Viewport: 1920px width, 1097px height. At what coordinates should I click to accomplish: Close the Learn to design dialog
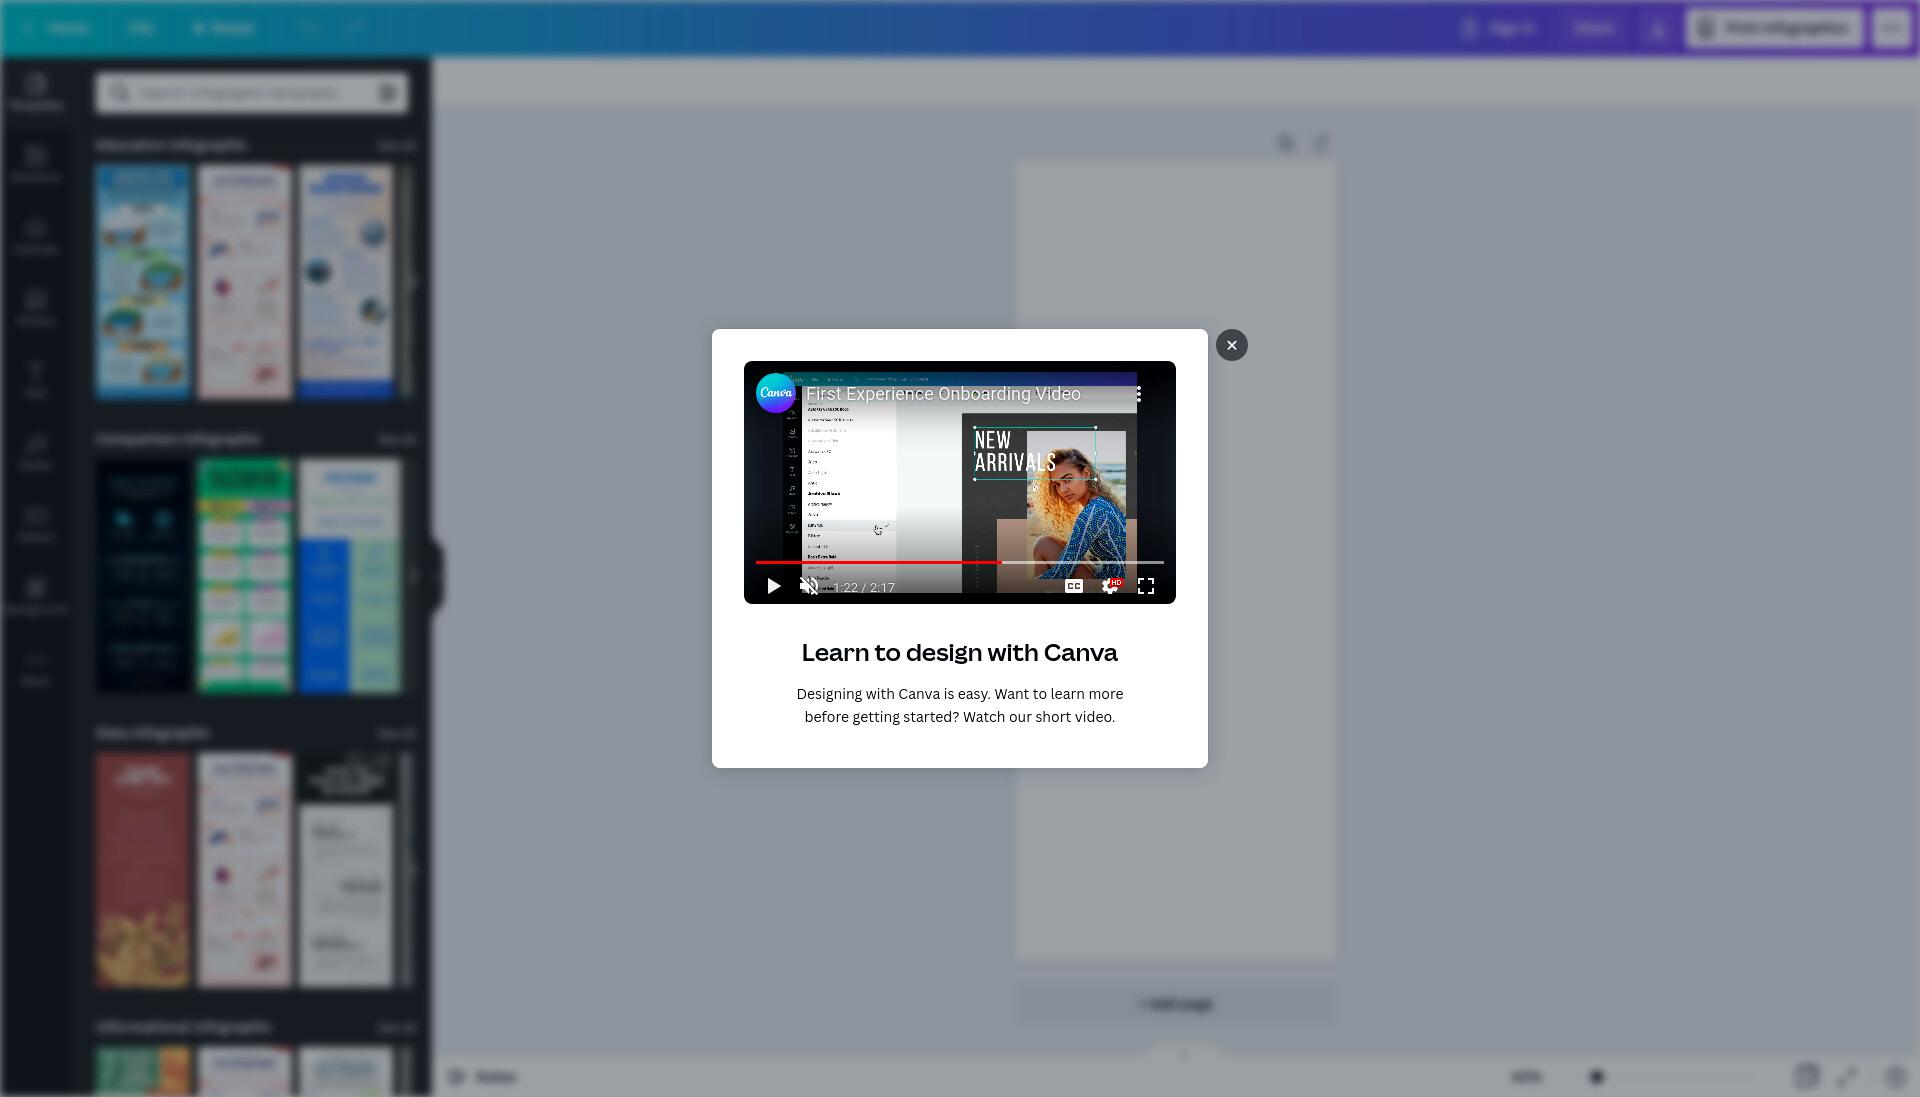coord(1231,345)
